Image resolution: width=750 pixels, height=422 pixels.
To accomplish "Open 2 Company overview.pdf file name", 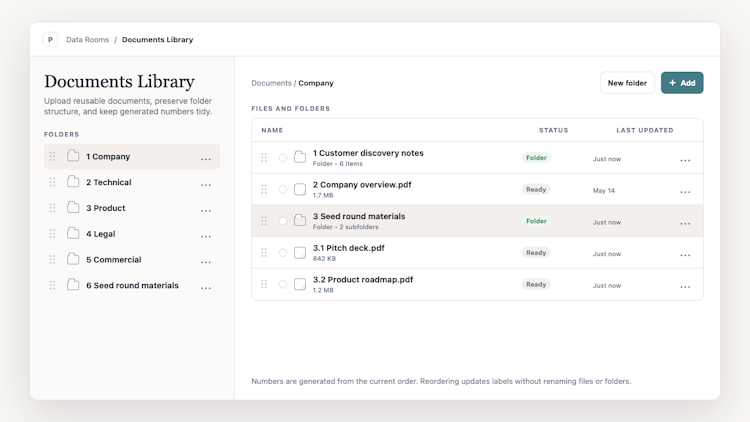I will pyautogui.click(x=362, y=185).
